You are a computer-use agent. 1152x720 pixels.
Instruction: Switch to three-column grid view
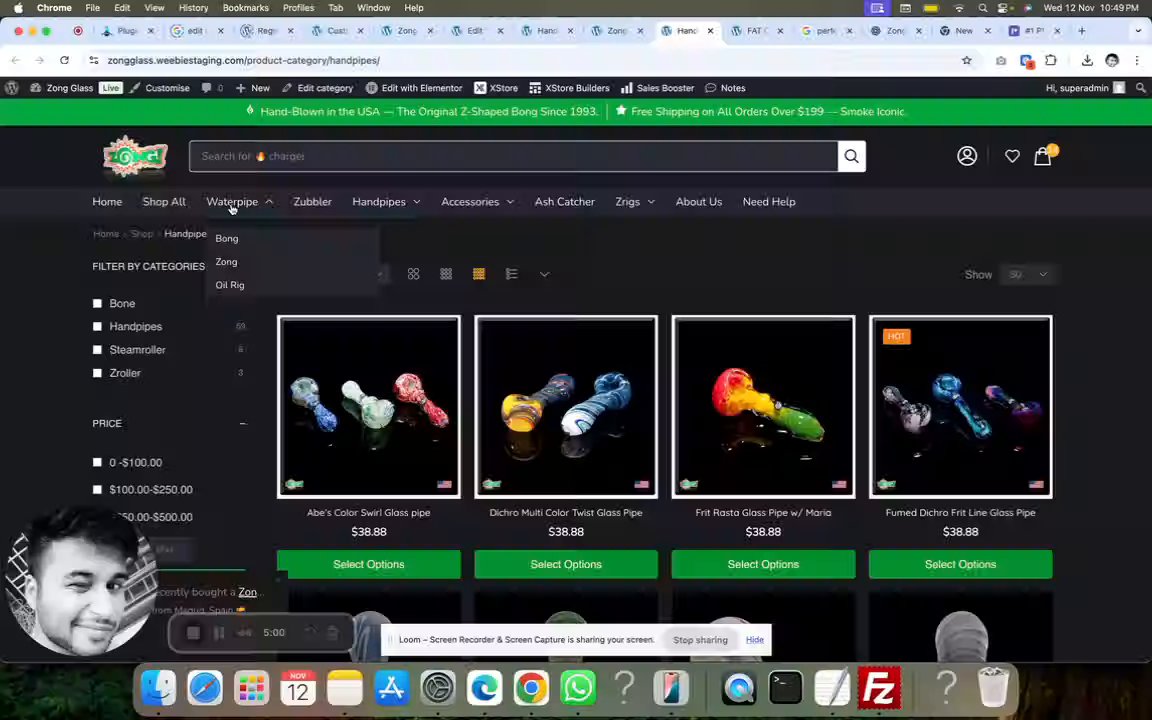click(x=446, y=274)
